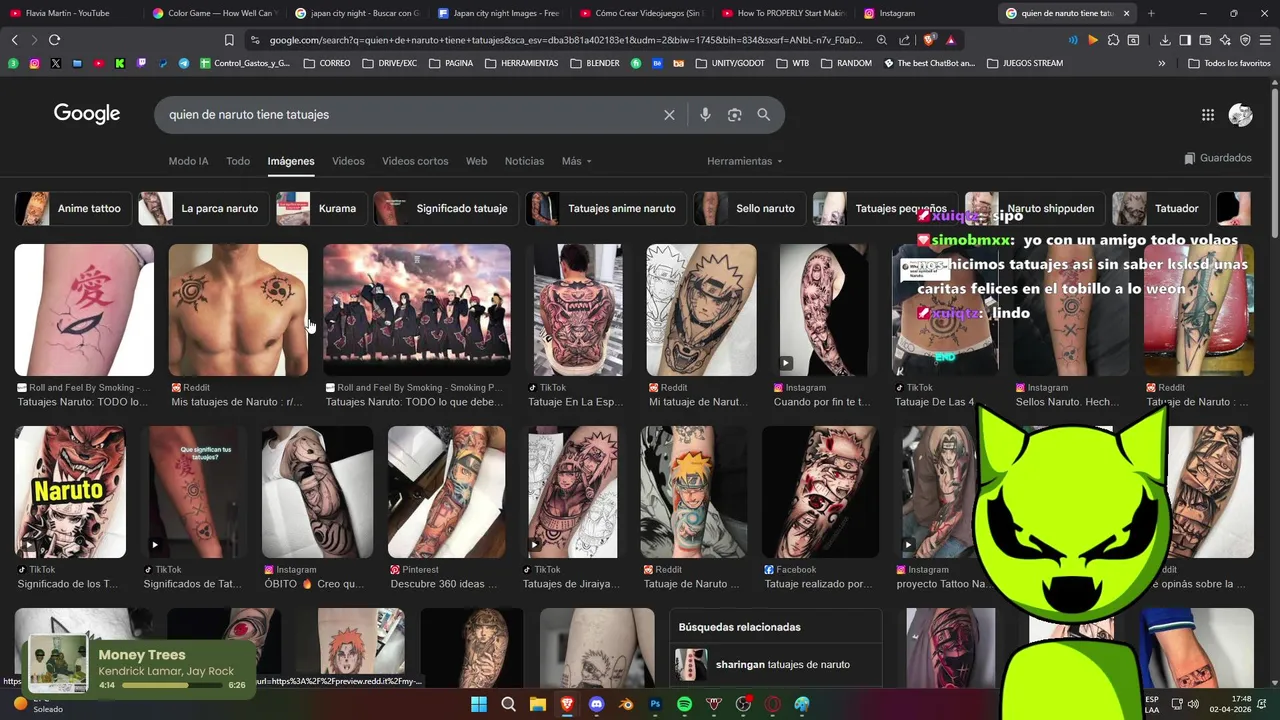This screenshot has height=720, width=1280.
Task: Open the Twitch bookmark icon
Action: click(141, 63)
